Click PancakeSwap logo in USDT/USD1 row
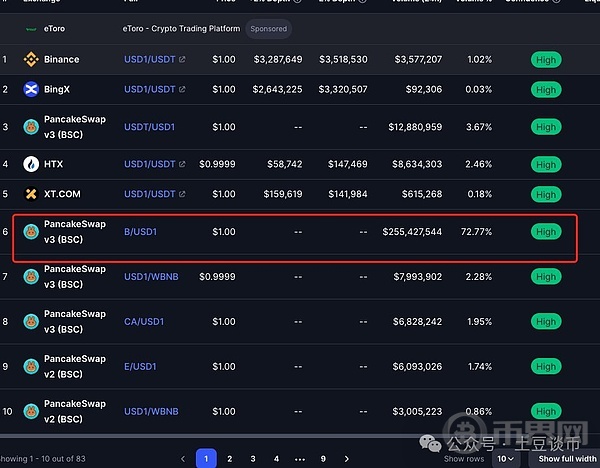 tap(31, 127)
